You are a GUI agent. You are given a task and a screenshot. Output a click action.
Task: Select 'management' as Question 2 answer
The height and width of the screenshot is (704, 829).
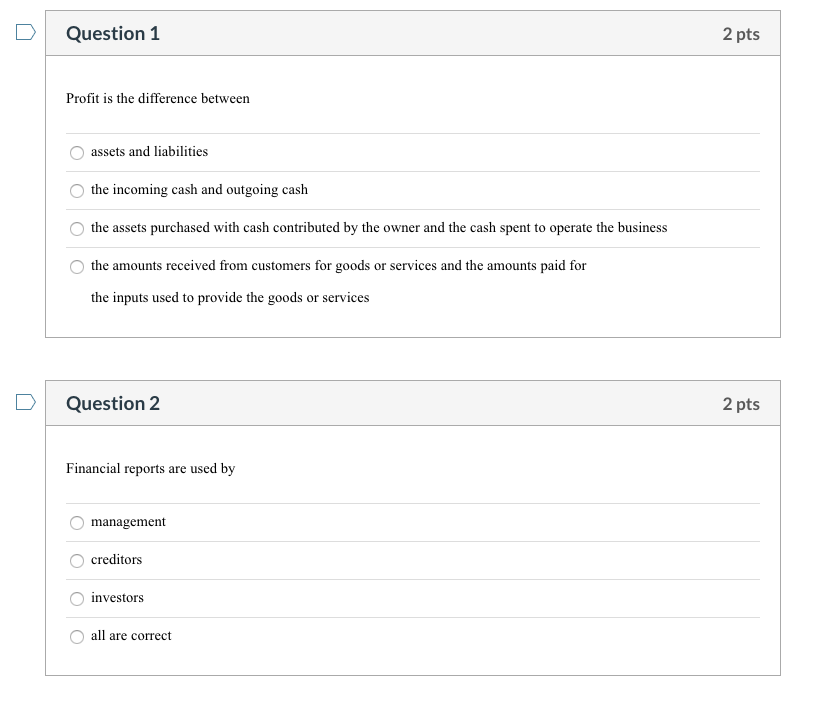(x=77, y=522)
